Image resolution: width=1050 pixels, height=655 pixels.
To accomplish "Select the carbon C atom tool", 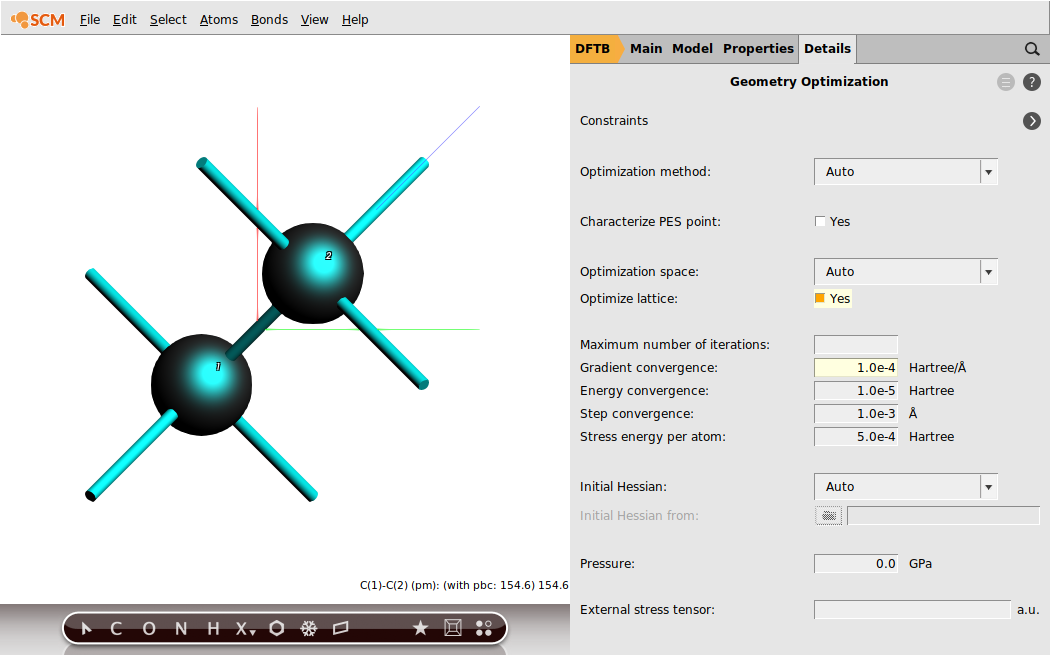I will (x=116, y=628).
